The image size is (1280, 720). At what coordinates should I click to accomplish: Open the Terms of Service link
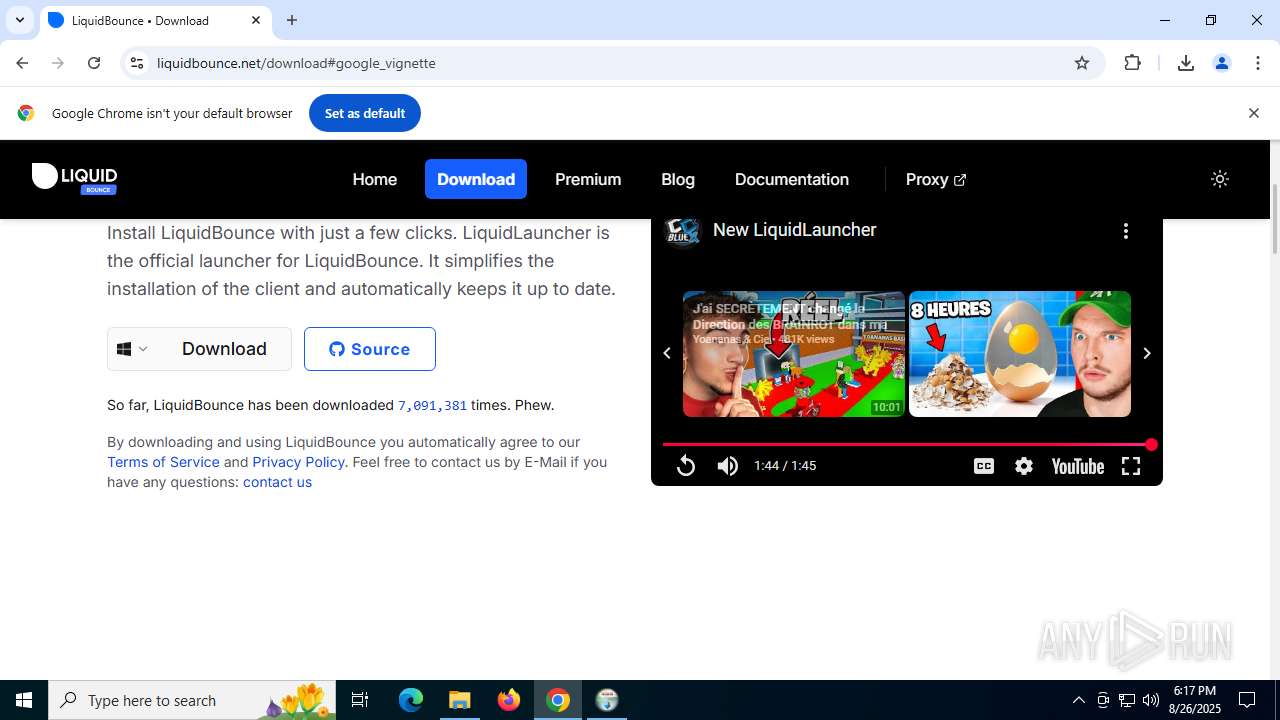tap(163, 462)
